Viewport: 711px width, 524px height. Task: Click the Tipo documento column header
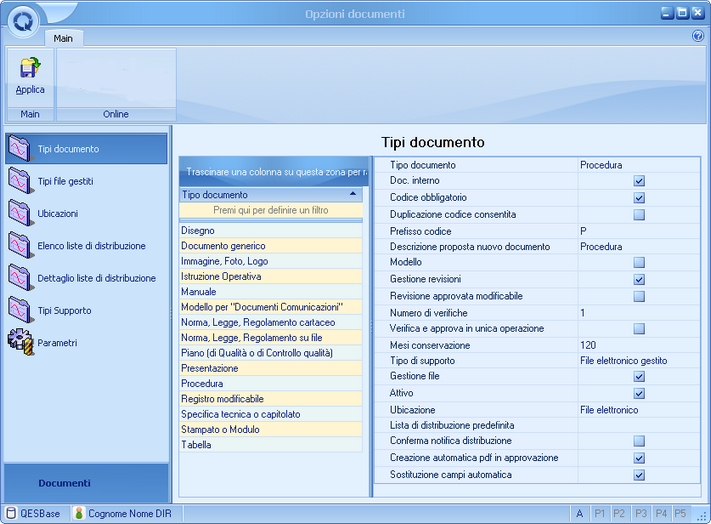(271, 194)
